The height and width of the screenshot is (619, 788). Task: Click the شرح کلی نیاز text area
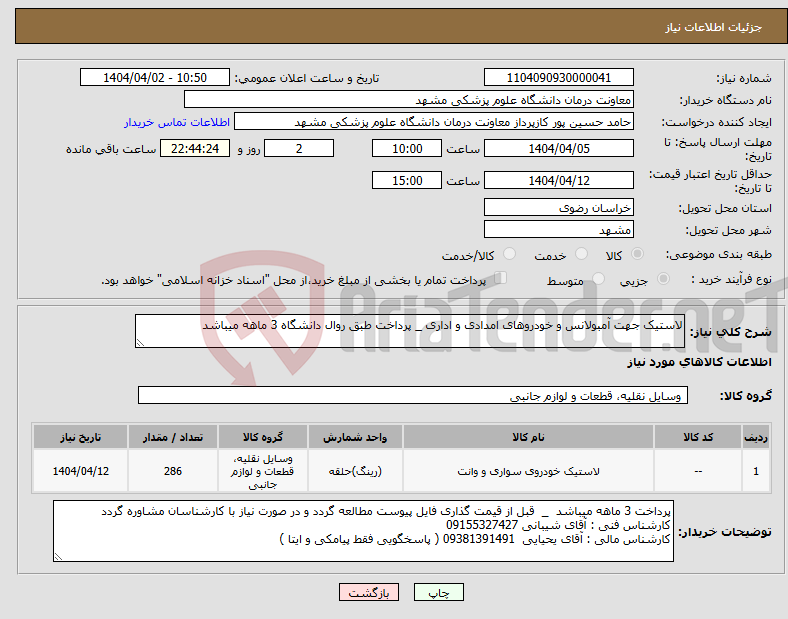point(410,331)
